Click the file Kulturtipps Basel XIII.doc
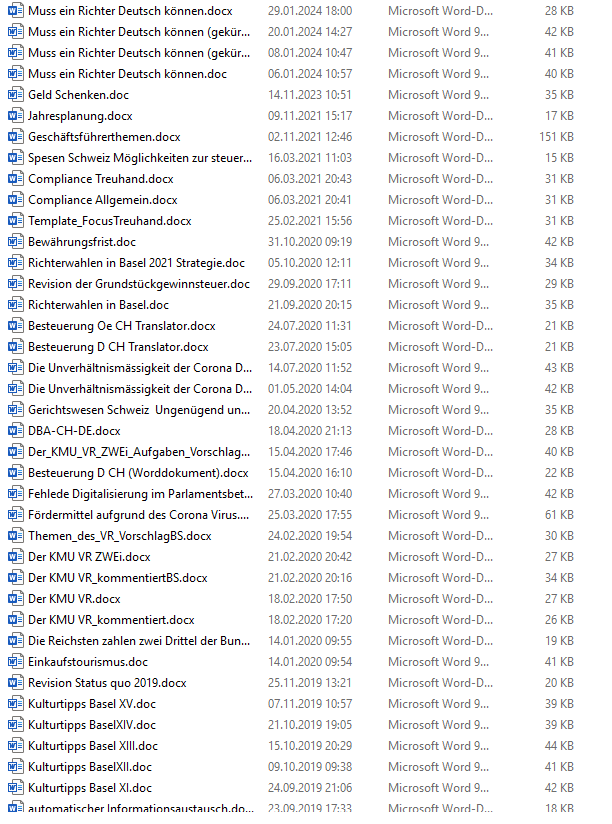The image size is (612, 824). (92, 746)
